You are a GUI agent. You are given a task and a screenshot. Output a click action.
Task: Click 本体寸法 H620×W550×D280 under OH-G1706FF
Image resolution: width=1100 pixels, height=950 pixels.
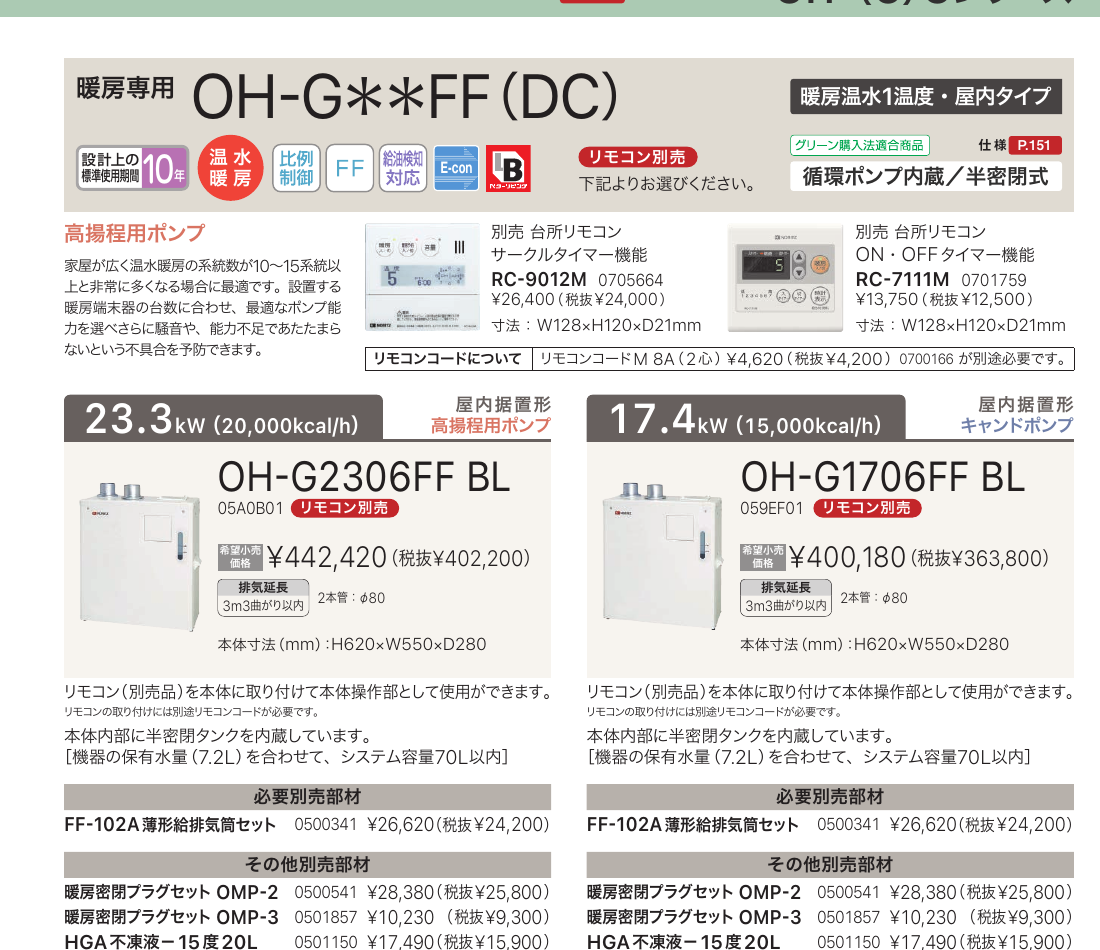click(x=874, y=644)
